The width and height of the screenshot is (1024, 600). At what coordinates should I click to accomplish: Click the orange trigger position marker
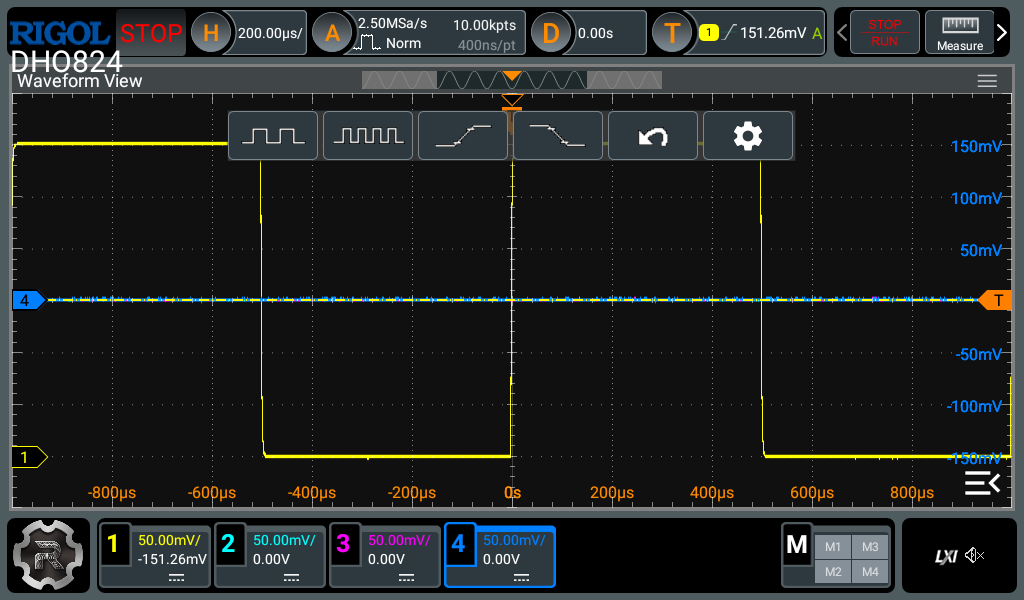512,102
